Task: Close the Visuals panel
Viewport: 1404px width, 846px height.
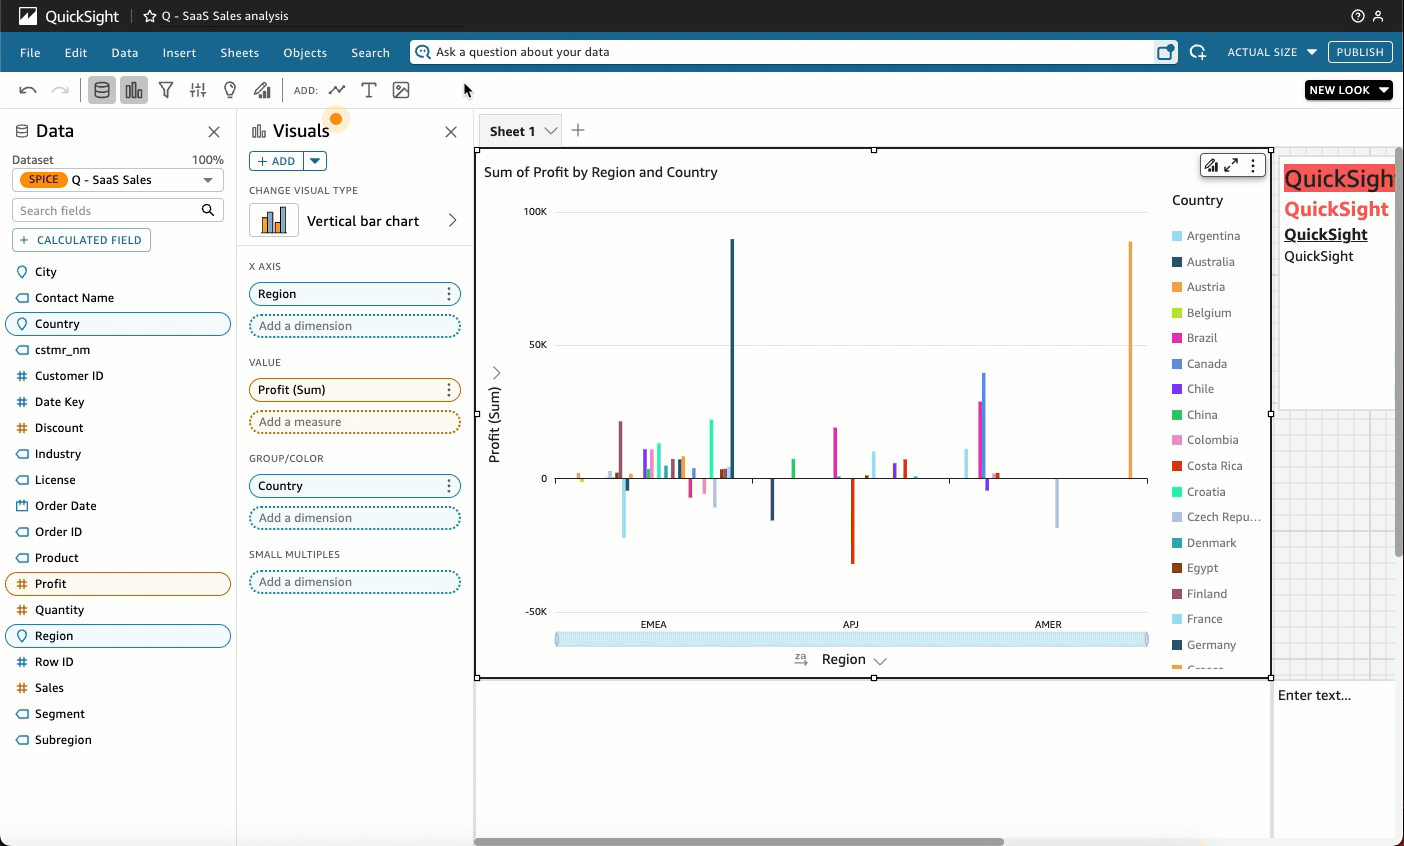Action: pos(451,132)
